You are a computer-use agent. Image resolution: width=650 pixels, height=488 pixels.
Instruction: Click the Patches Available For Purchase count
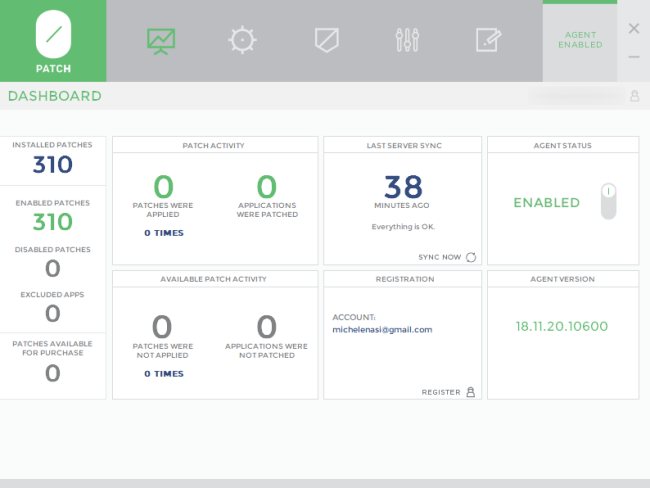point(53,373)
